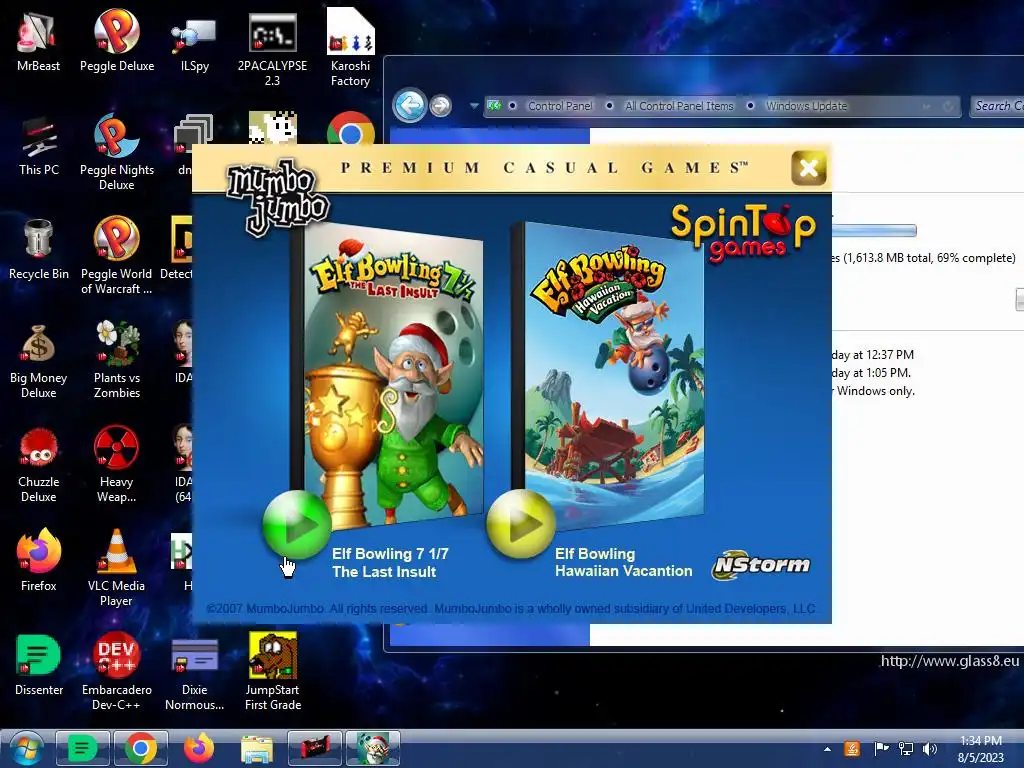Go forward in the Control Panel window
Image resolution: width=1024 pixels, height=768 pixels.
tap(441, 105)
